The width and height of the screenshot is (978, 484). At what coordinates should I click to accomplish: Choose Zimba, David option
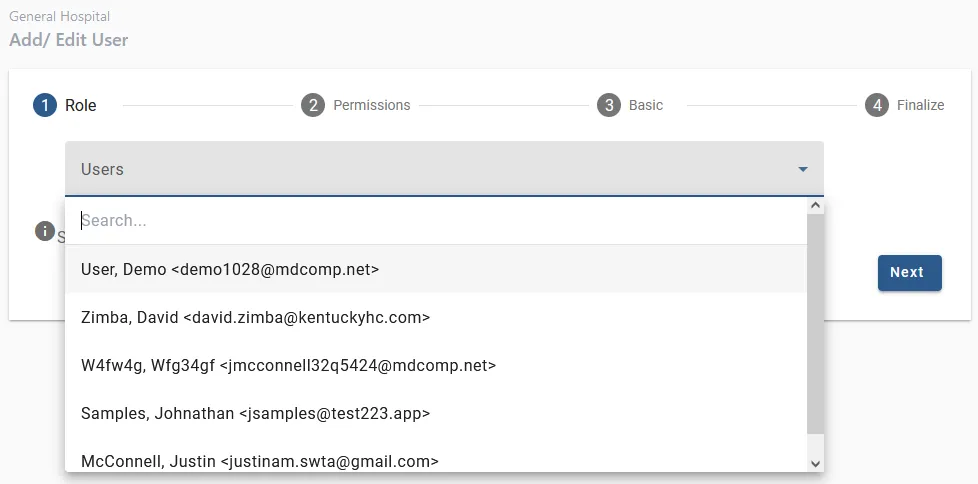click(x=255, y=317)
